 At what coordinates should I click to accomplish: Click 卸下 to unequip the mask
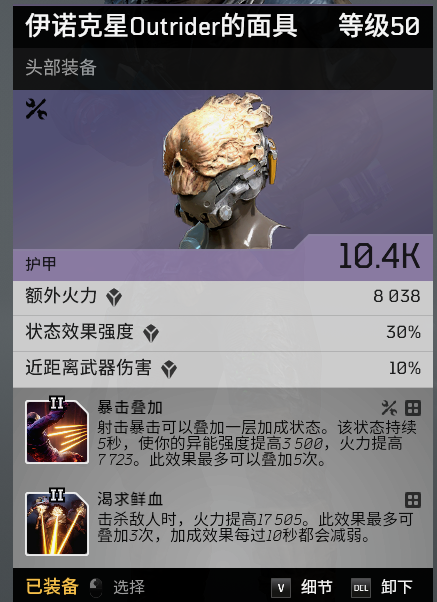click(397, 587)
